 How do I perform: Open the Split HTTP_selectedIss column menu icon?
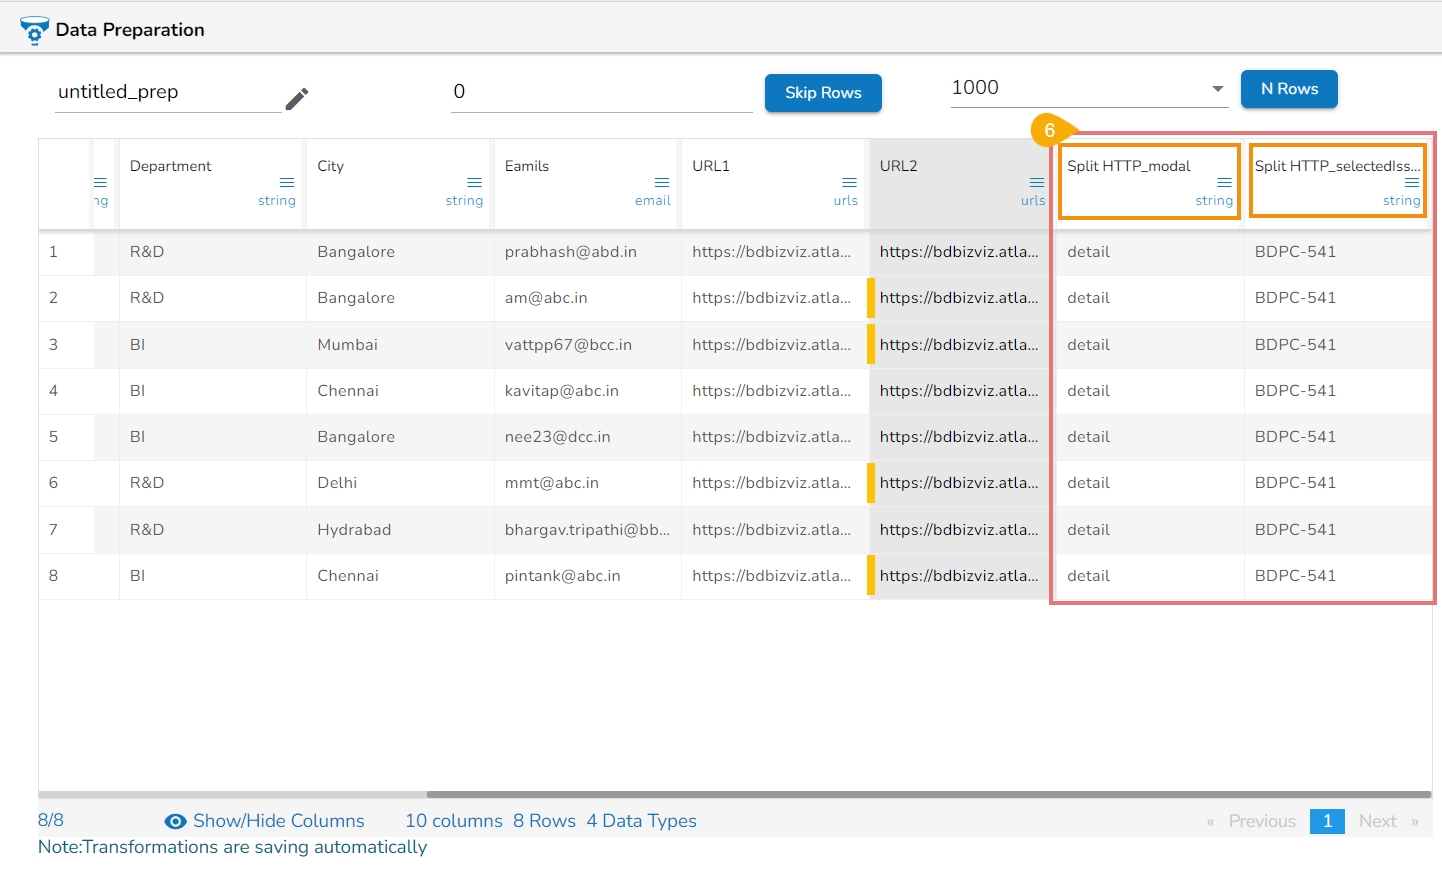[x=1412, y=182]
